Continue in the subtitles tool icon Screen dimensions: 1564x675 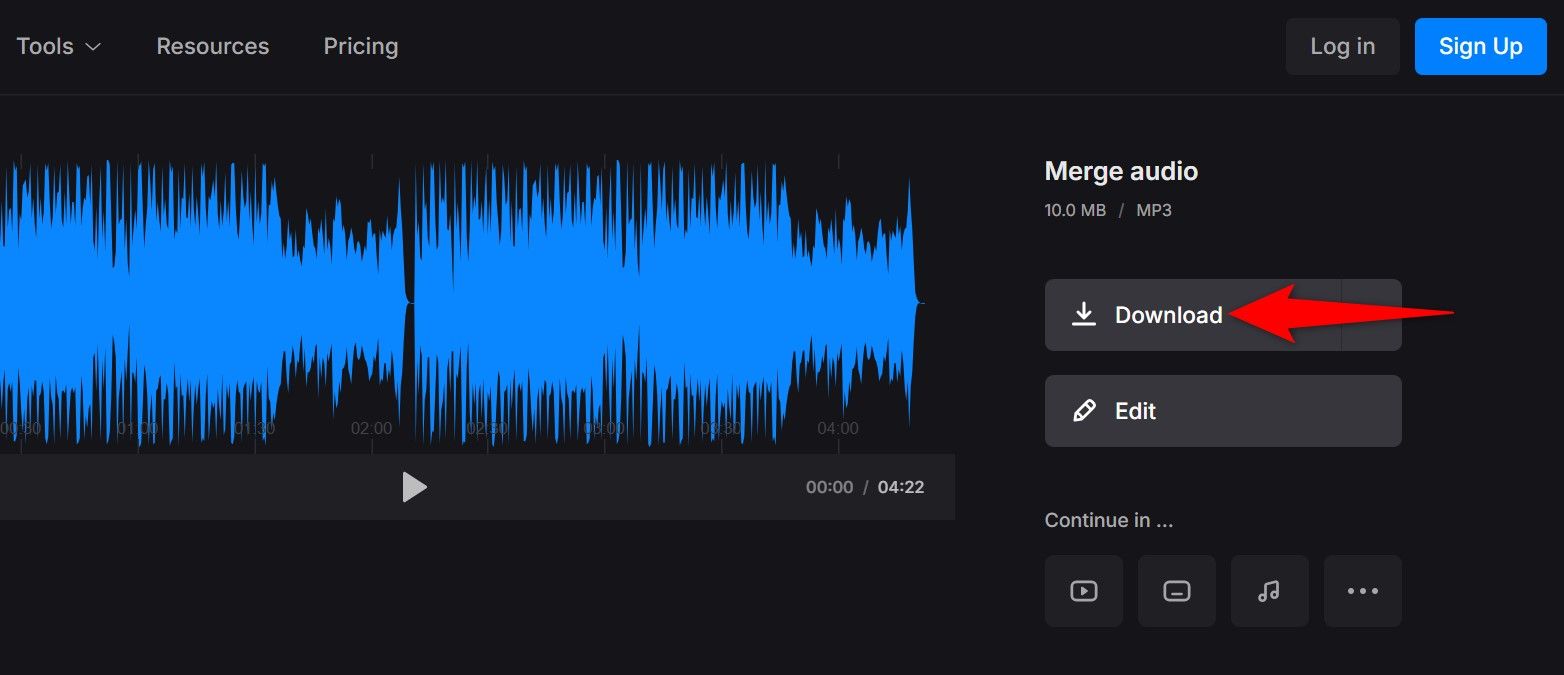coord(1176,591)
